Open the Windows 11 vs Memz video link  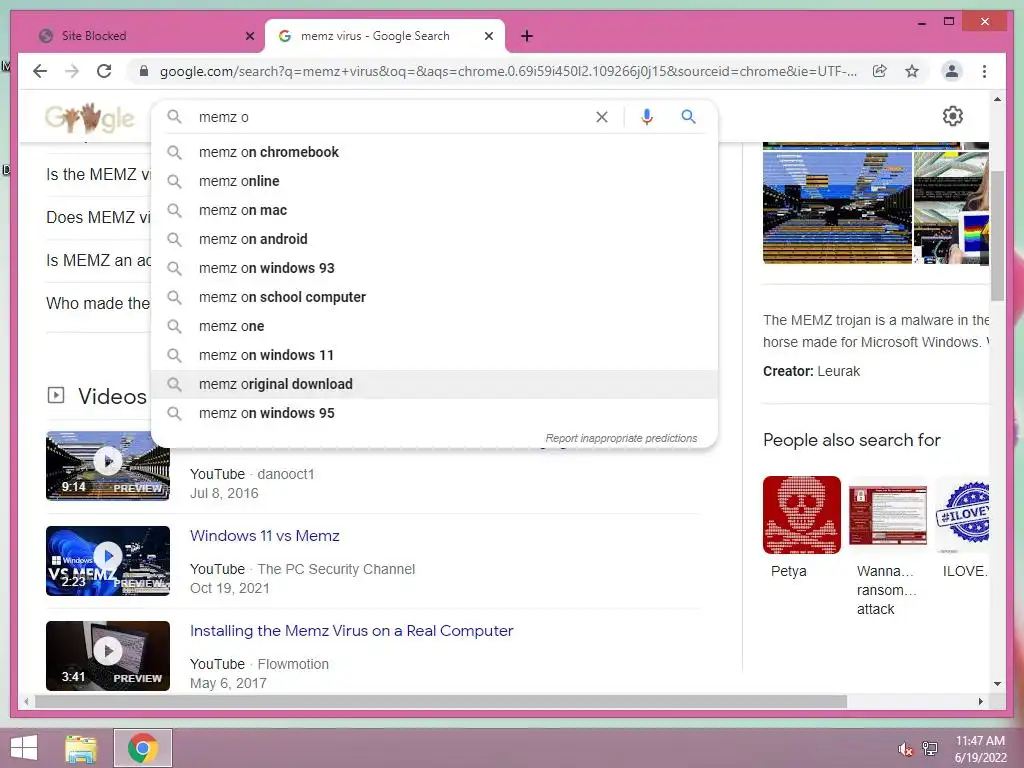point(264,536)
